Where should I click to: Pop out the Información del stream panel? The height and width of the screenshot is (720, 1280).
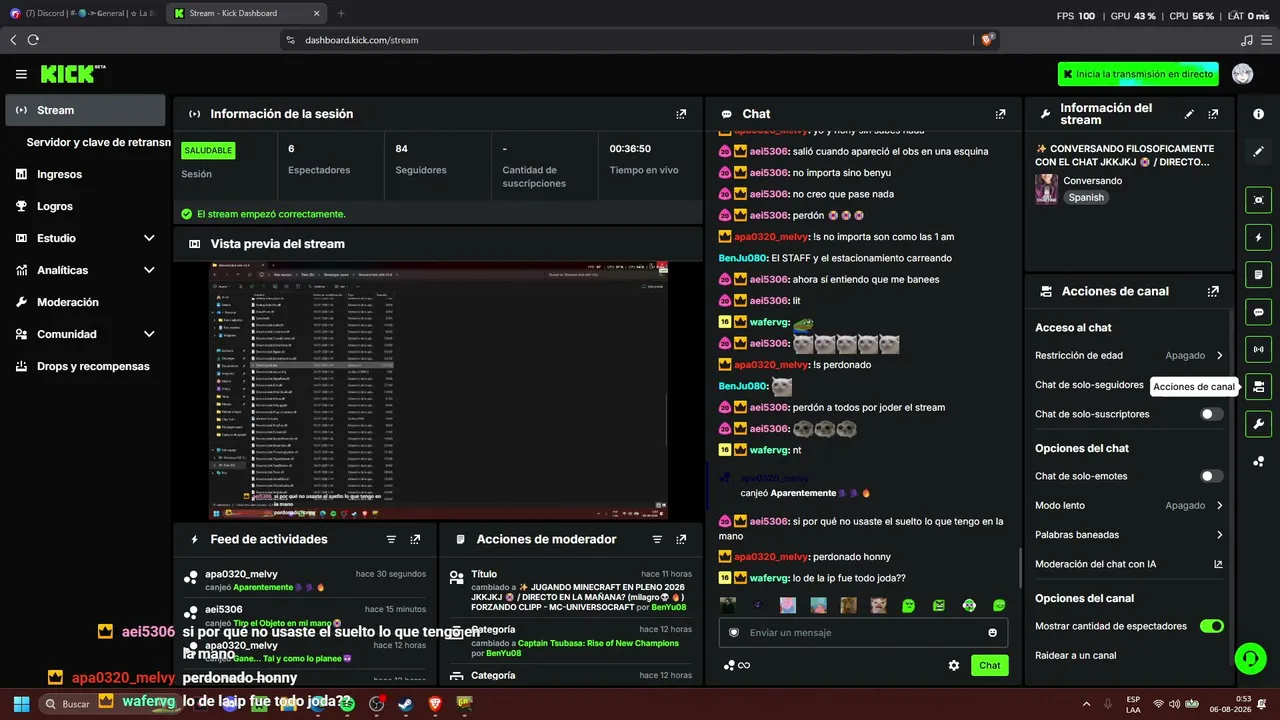click(1213, 114)
